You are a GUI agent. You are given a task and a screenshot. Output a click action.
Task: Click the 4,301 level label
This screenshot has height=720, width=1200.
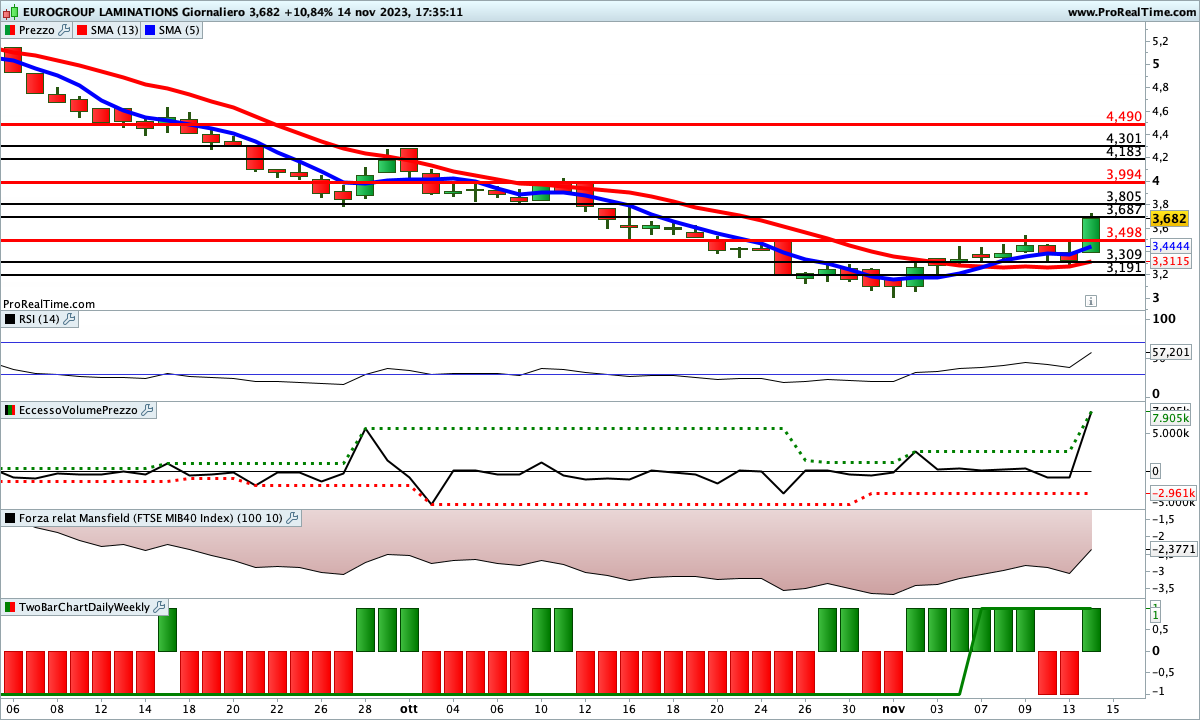[x=1124, y=138]
